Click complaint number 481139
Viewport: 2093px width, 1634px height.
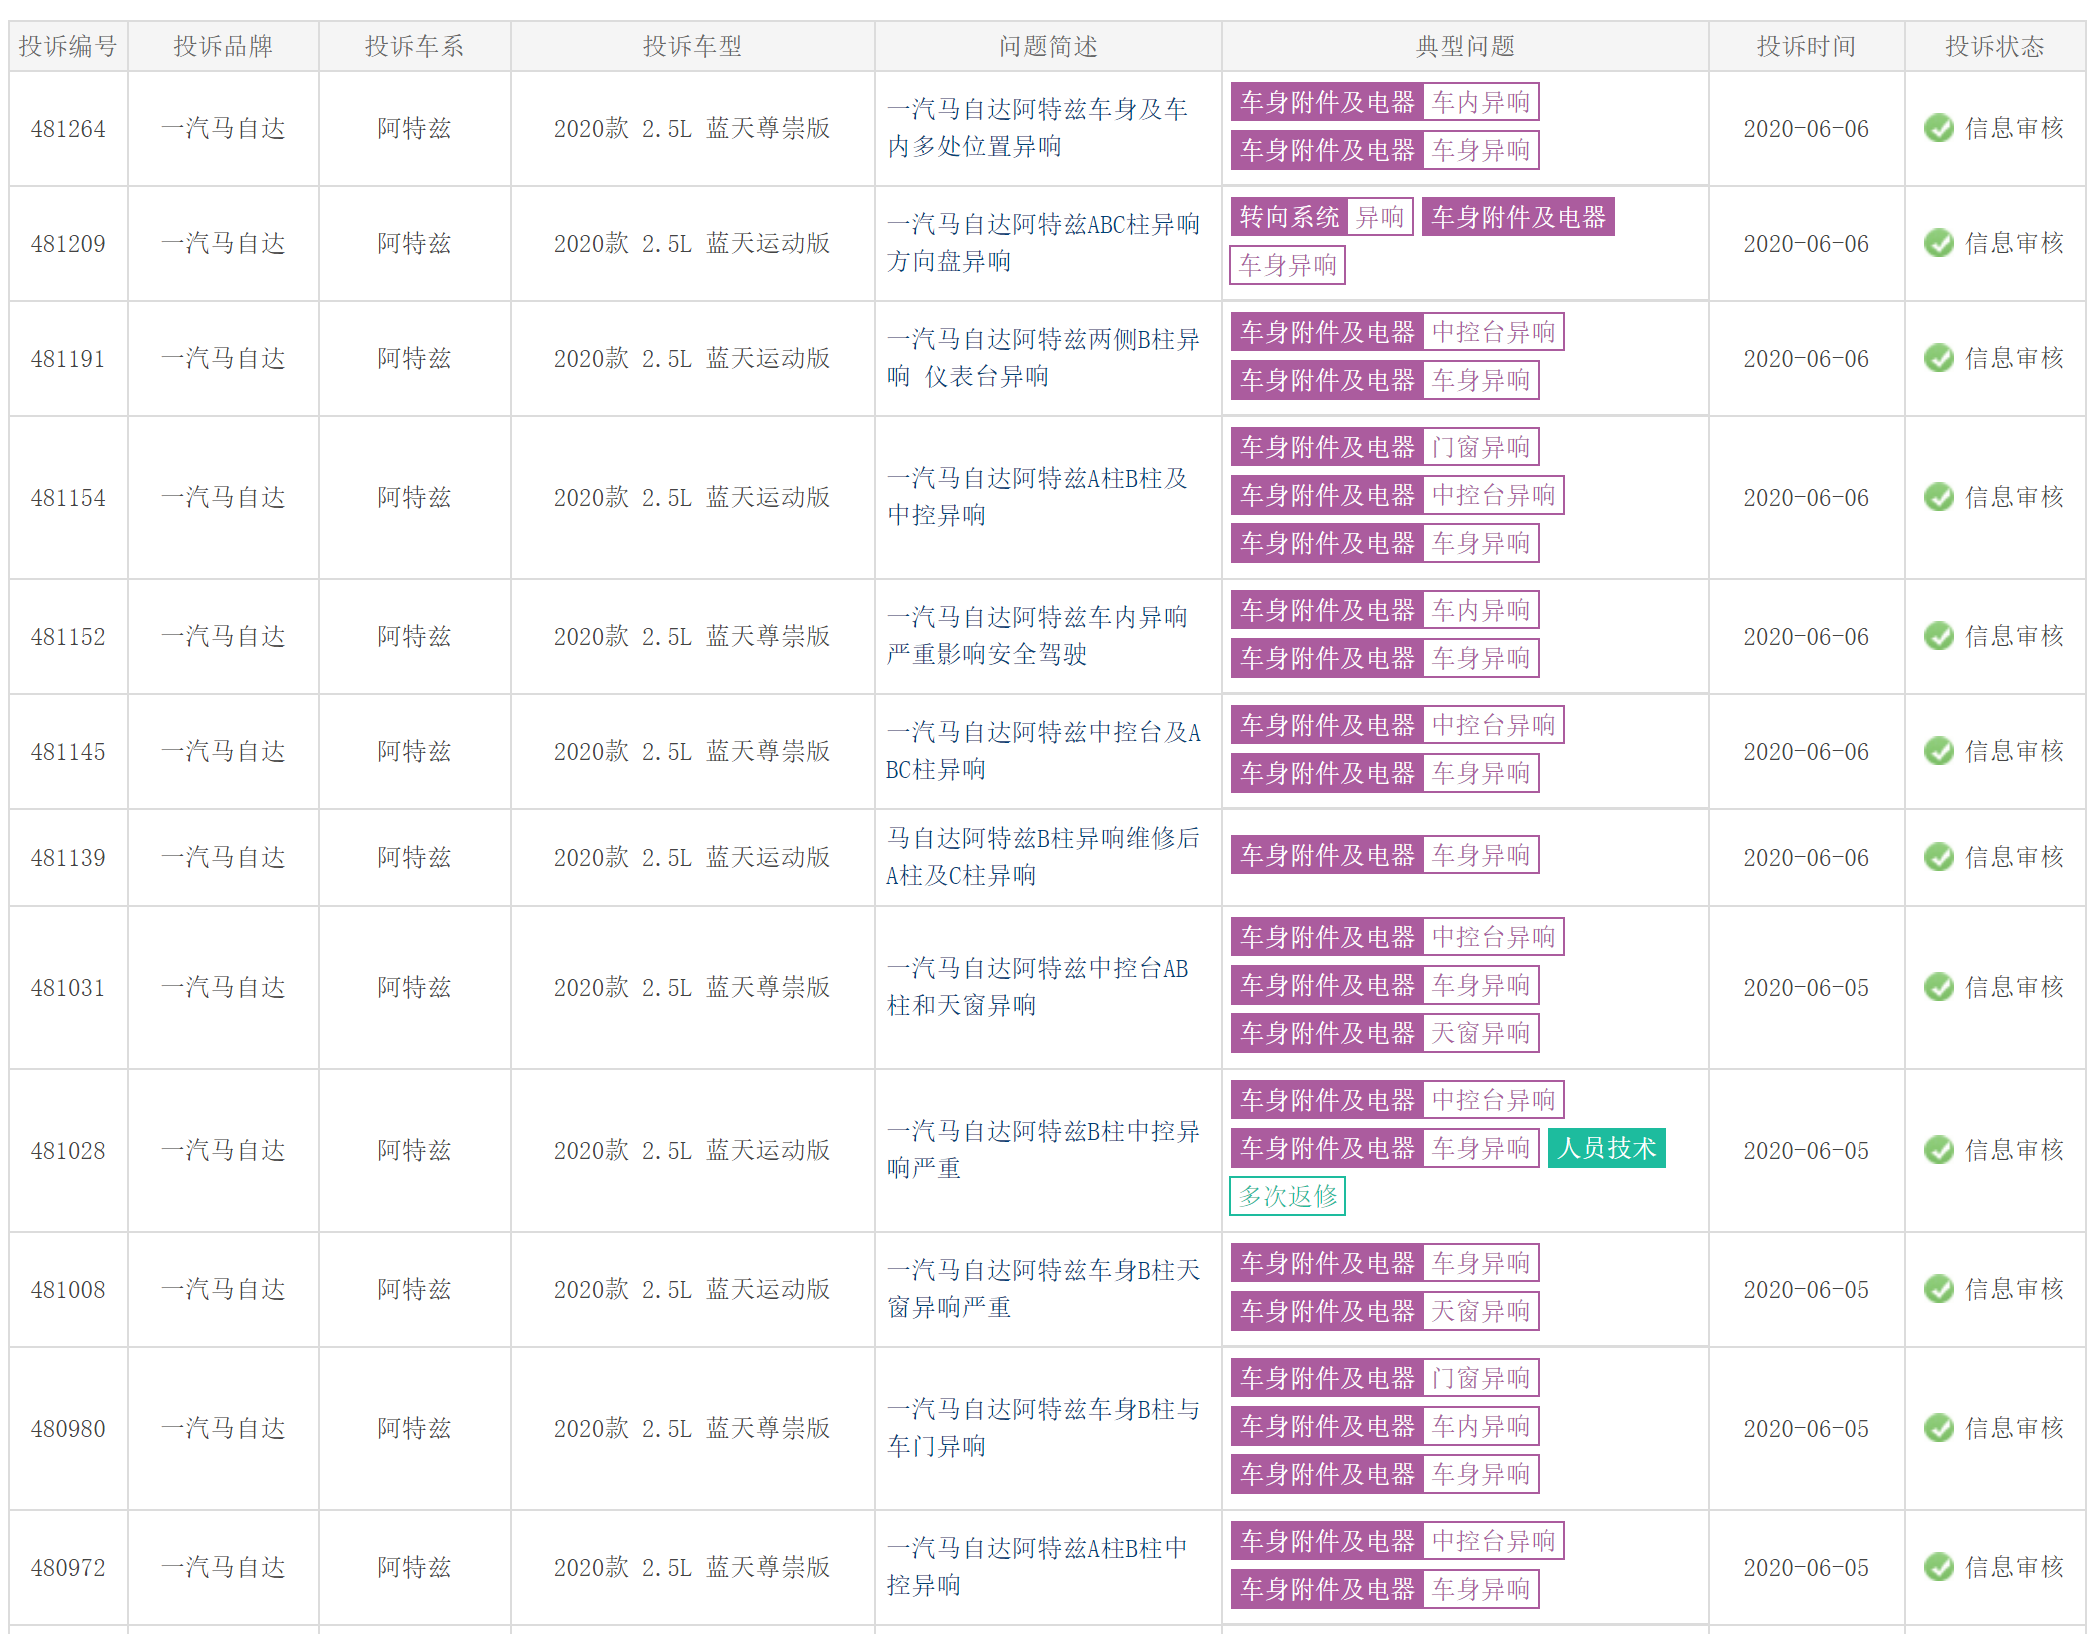[68, 858]
